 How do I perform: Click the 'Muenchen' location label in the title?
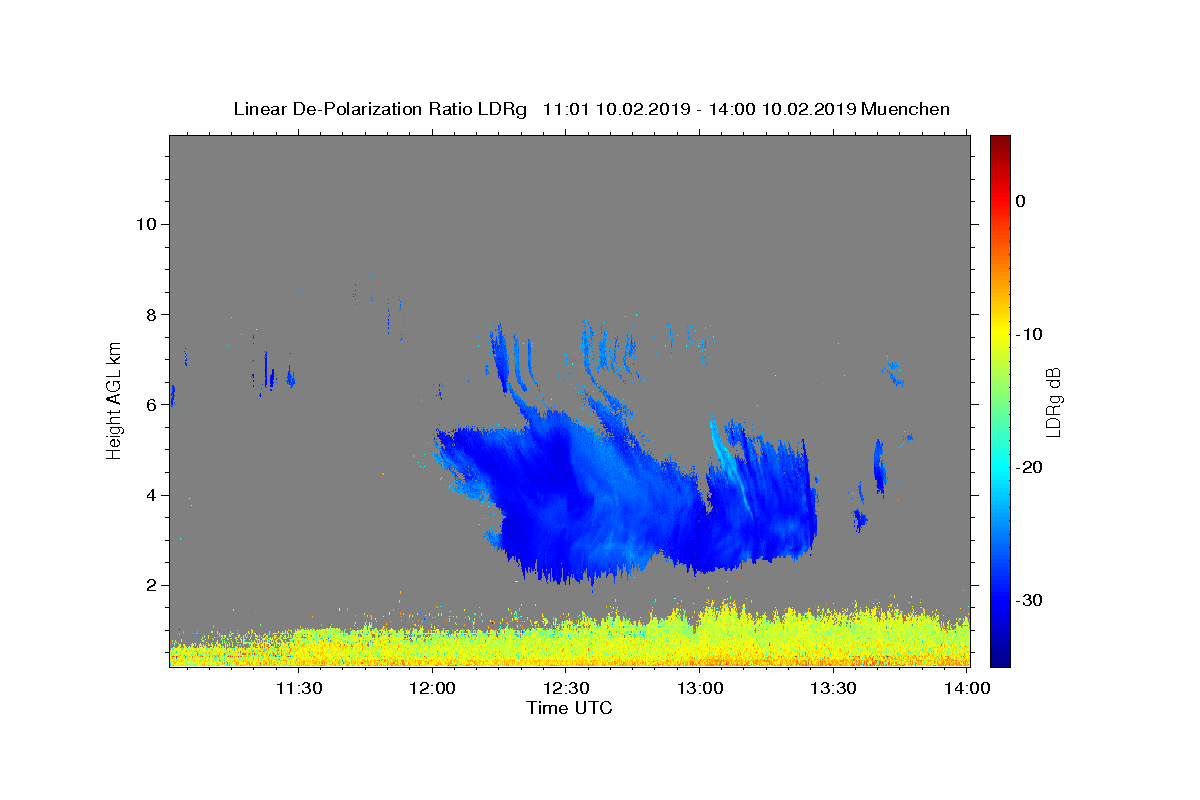click(x=905, y=109)
